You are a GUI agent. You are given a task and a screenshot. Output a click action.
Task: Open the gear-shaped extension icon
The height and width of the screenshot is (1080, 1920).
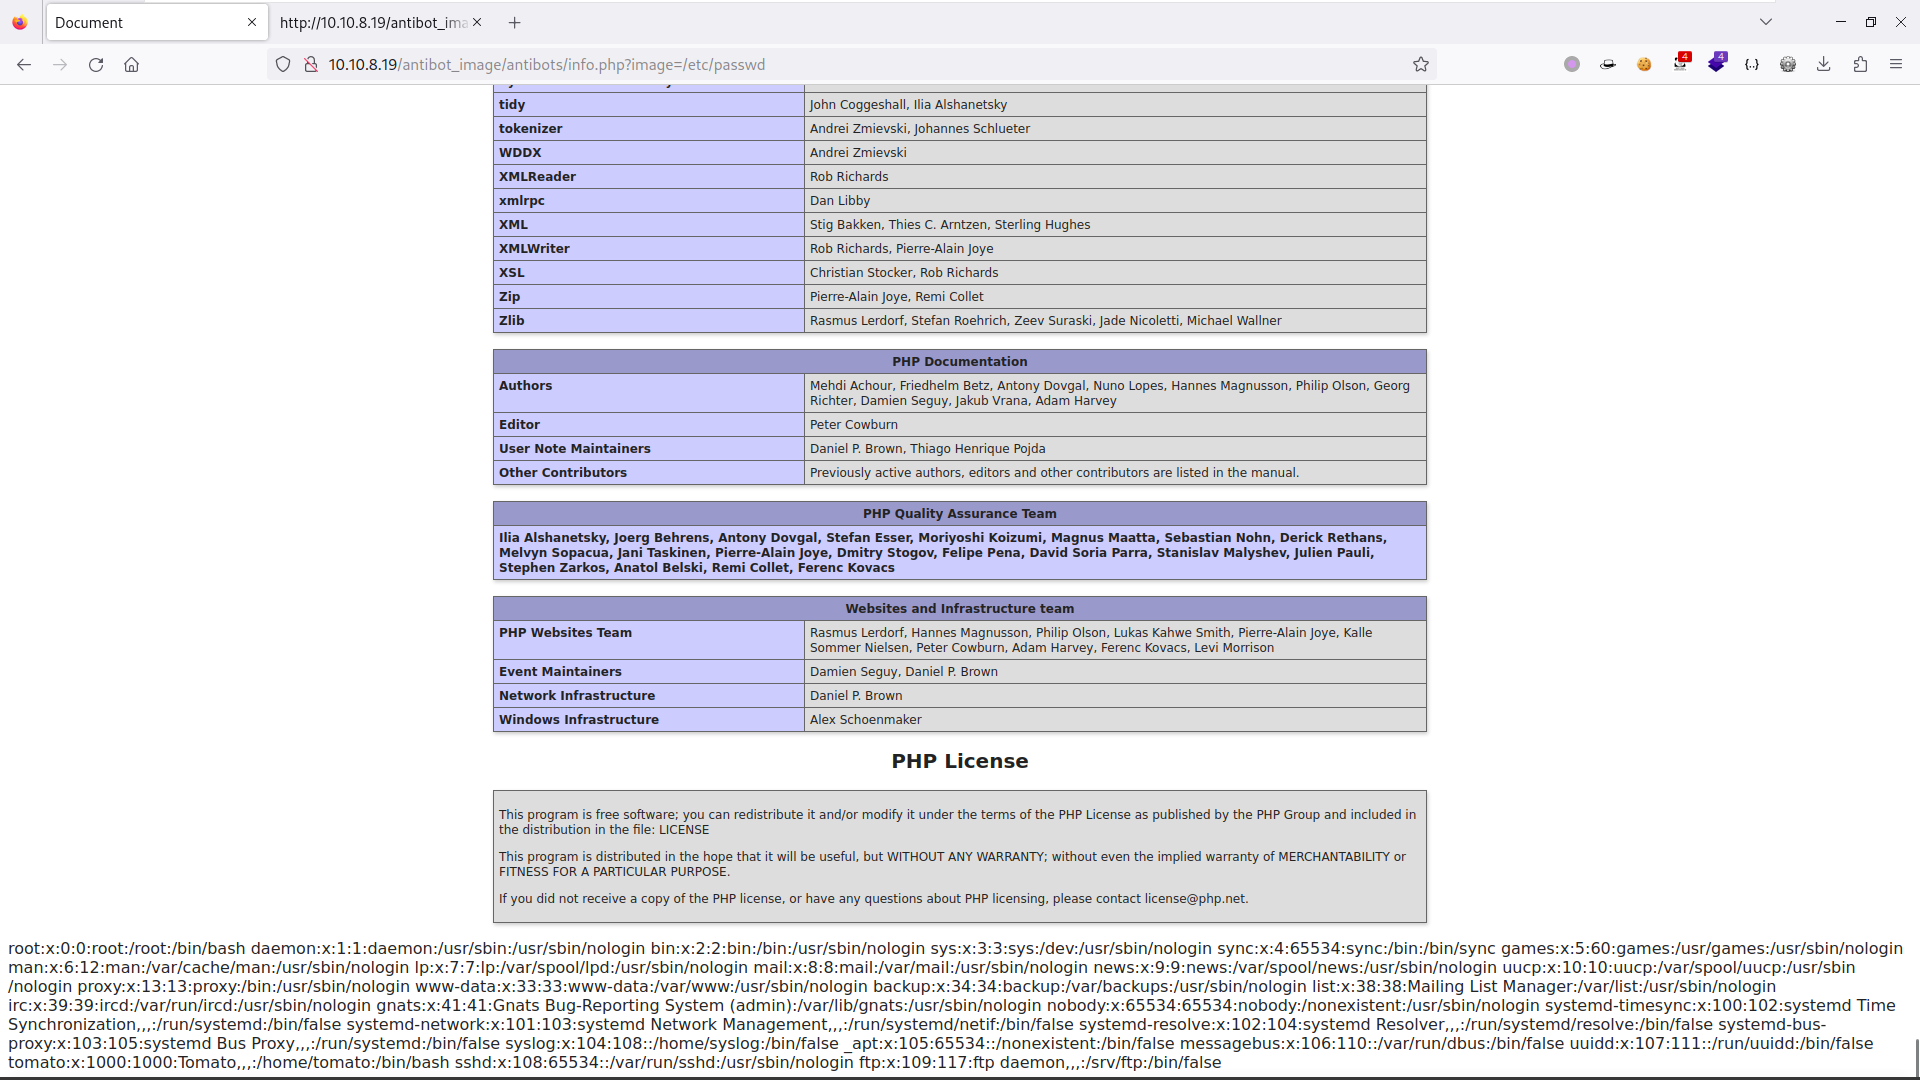(1788, 64)
